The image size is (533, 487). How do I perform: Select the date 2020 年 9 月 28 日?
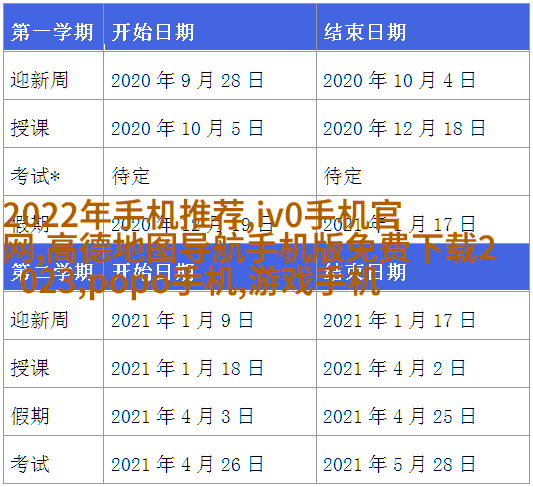click(x=187, y=80)
